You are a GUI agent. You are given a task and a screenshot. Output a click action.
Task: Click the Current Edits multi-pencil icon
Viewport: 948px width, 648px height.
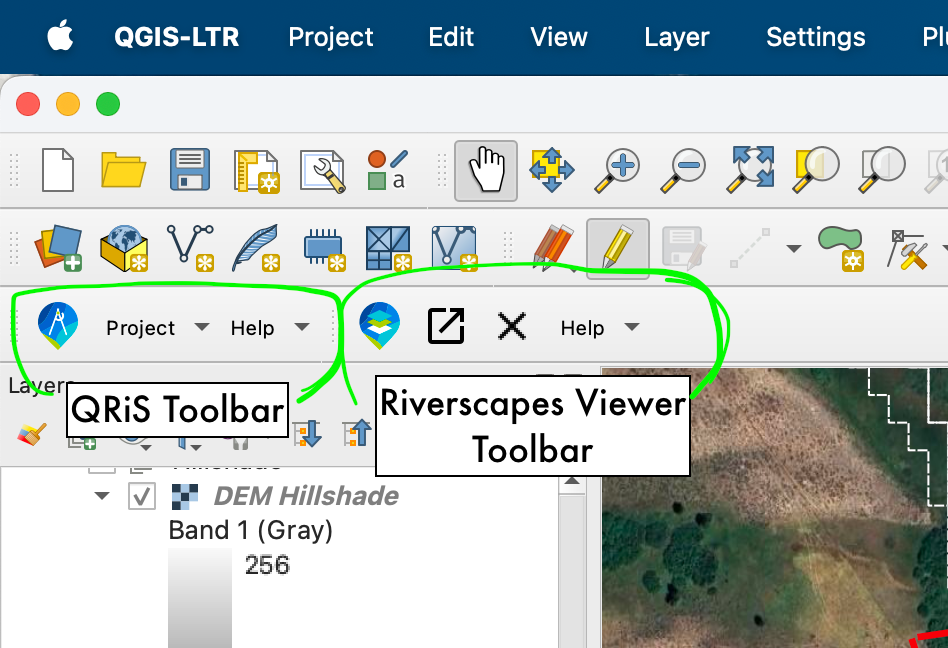click(553, 248)
